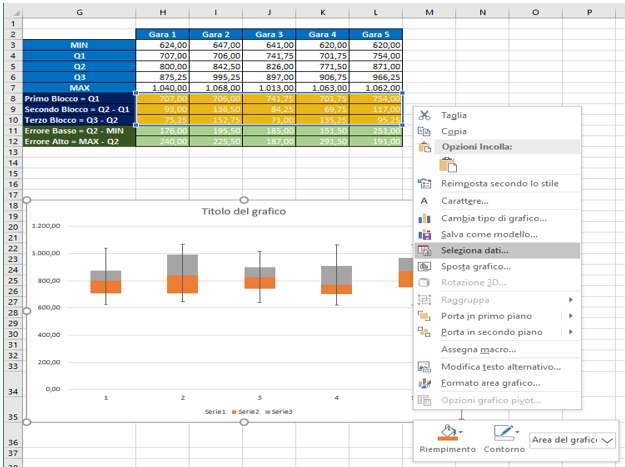Viewport: 625px width, 467px height.
Task: Click the Riempimento paint bucket icon
Action: 446,432
